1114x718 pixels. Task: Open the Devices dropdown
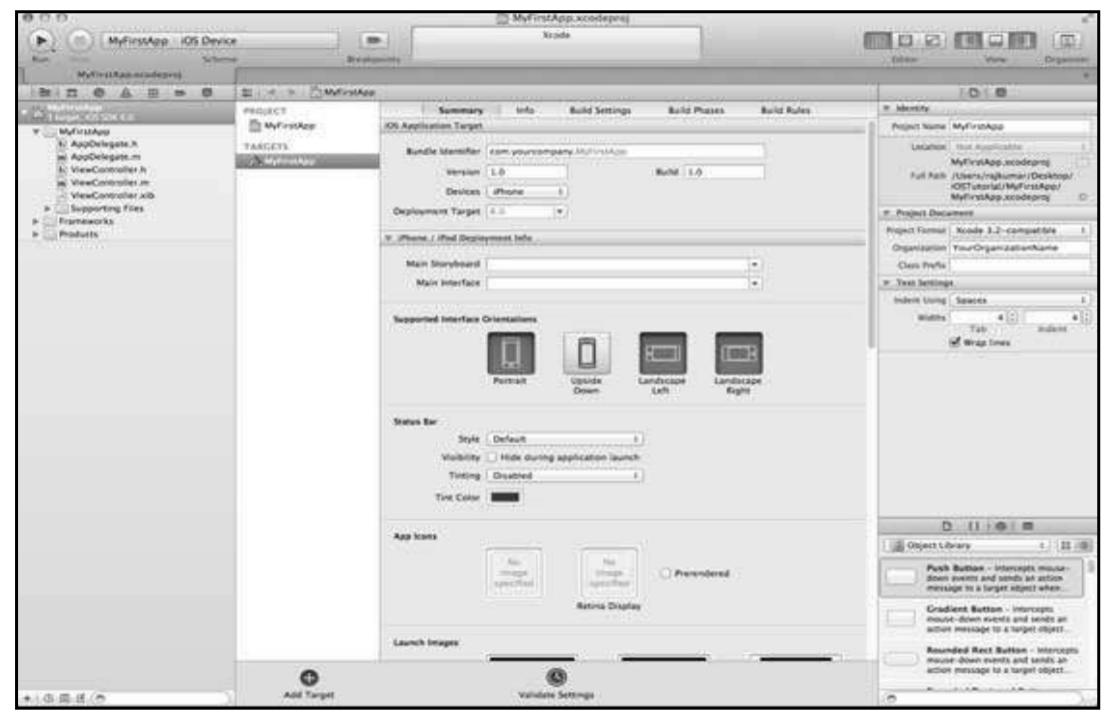(527, 192)
